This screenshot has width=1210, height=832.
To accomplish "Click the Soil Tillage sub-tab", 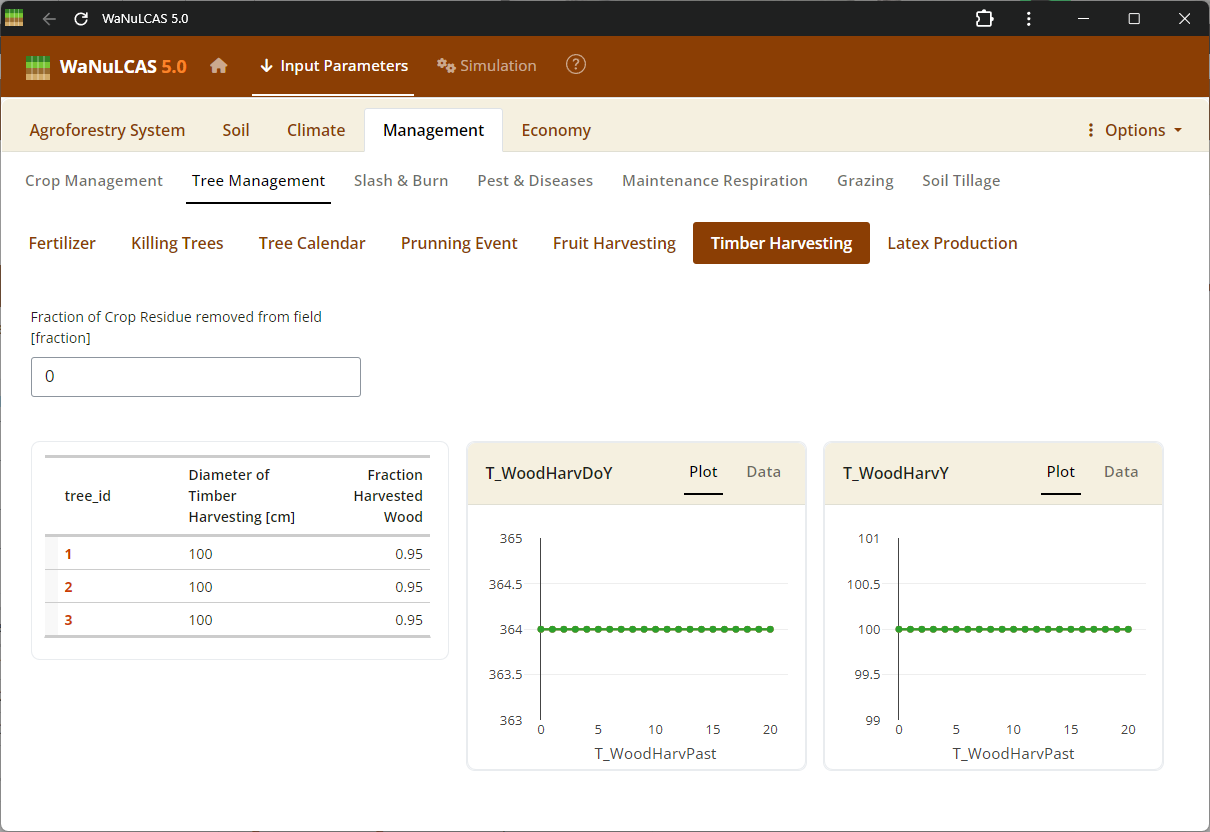I will pos(961,181).
